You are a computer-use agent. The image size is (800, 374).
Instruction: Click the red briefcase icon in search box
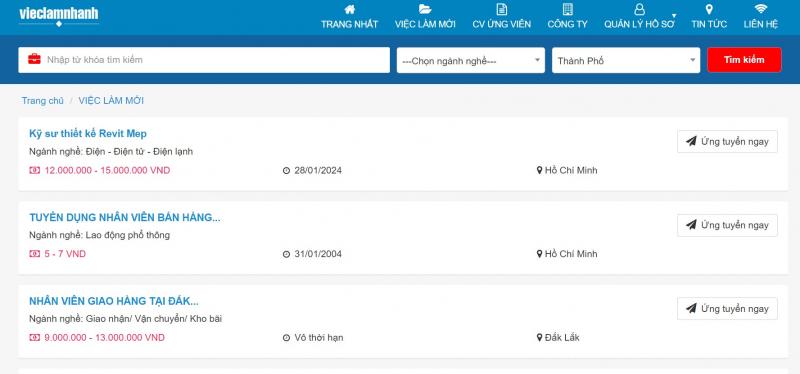point(34,59)
